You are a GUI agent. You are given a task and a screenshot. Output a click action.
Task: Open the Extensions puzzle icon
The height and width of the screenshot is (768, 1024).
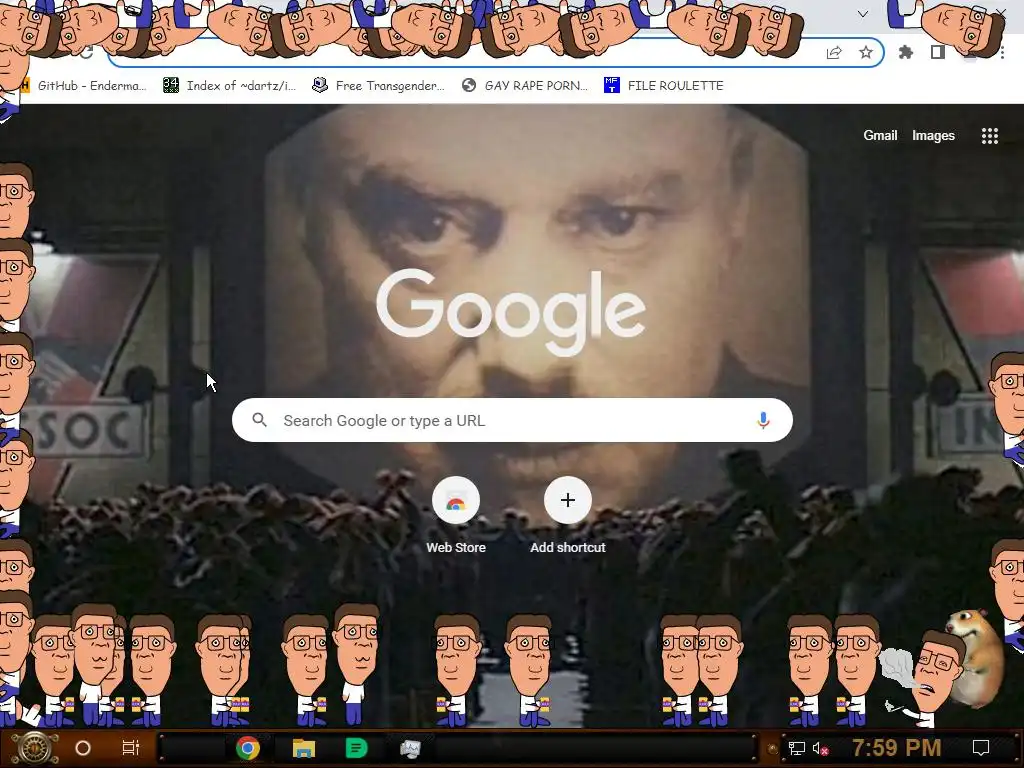[x=906, y=52]
